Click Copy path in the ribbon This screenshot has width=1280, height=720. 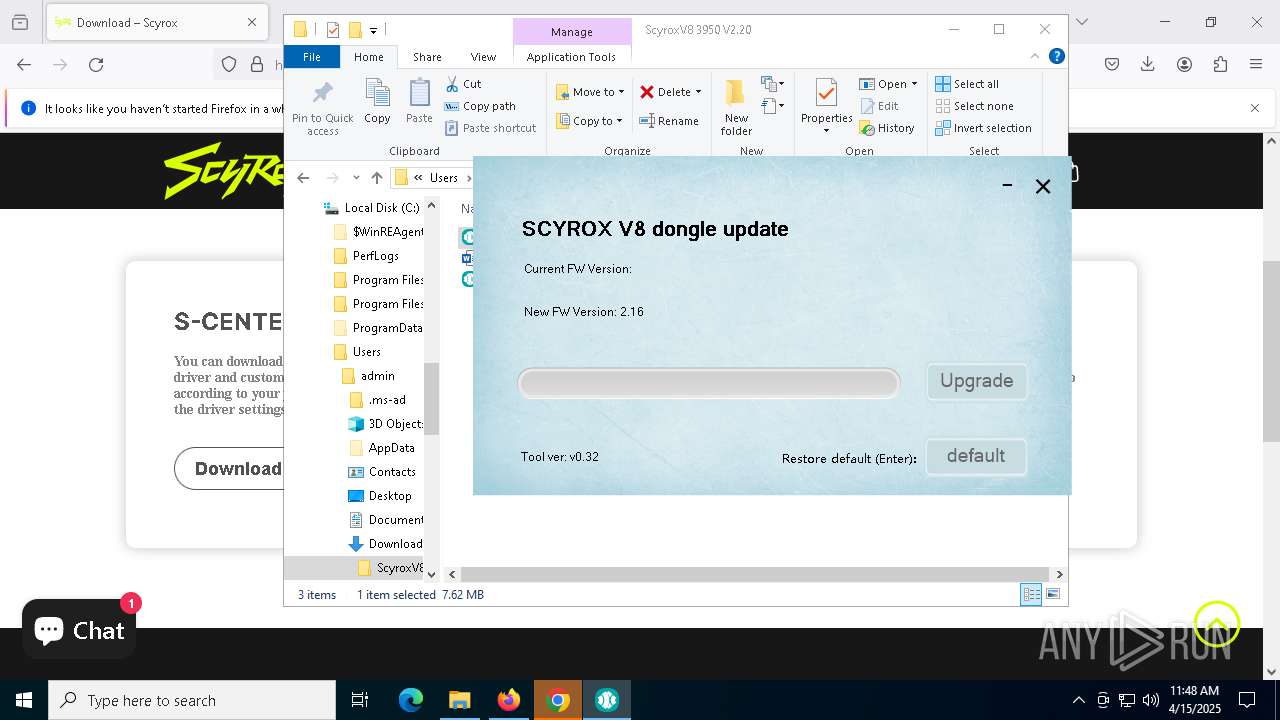(x=480, y=106)
